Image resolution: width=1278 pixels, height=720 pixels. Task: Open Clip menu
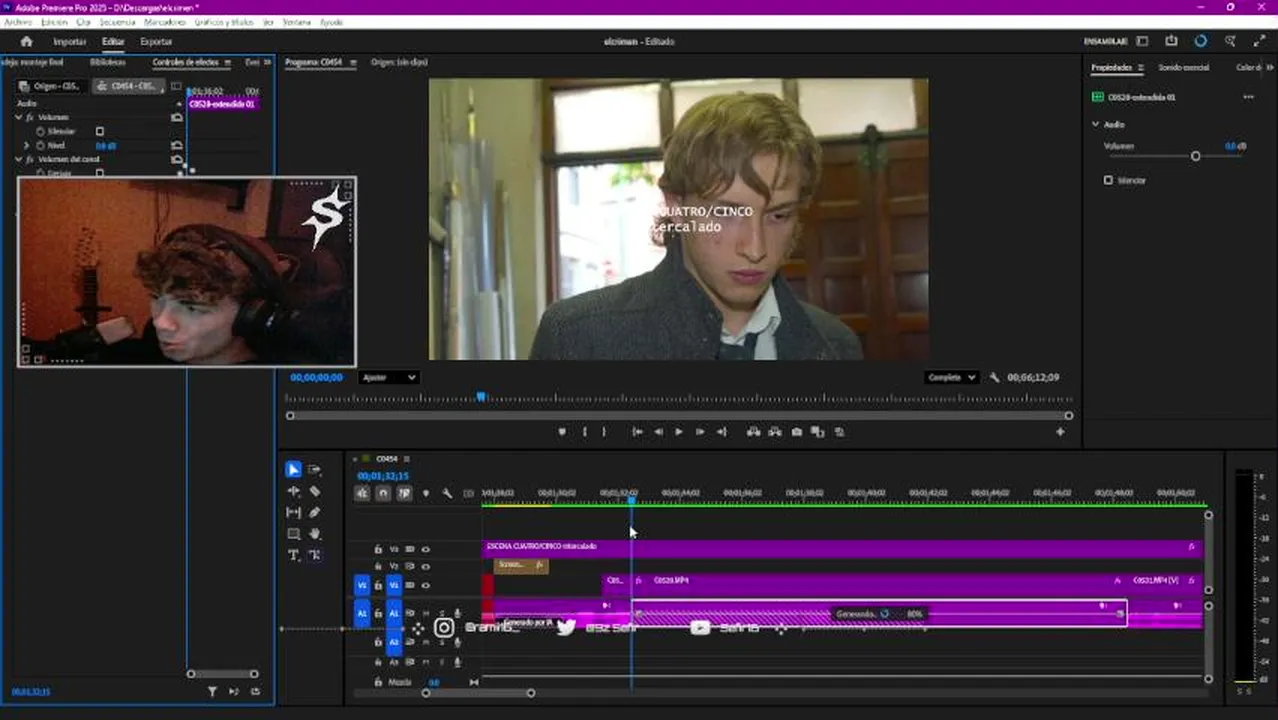pyautogui.click(x=83, y=22)
